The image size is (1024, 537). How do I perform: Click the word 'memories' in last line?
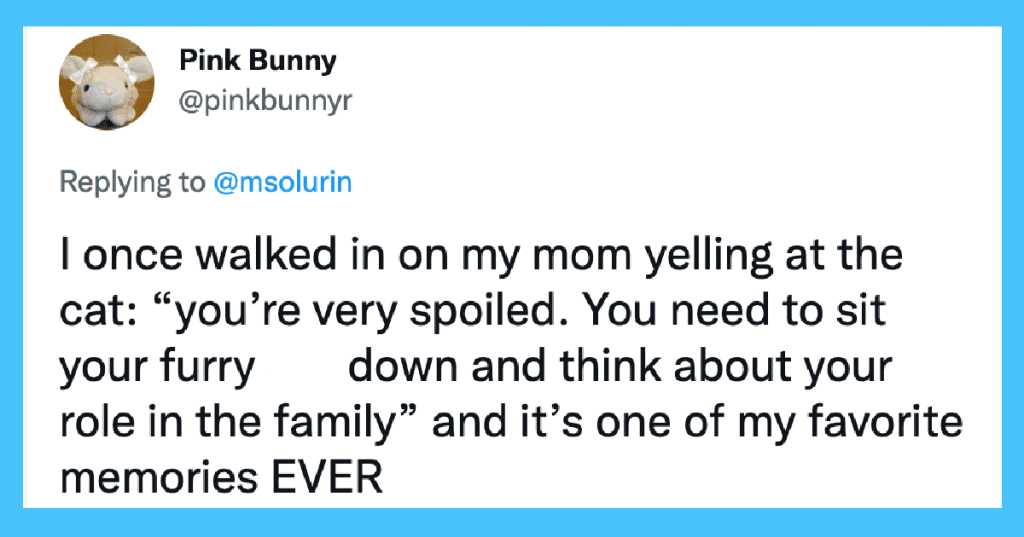pyautogui.click(x=159, y=478)
